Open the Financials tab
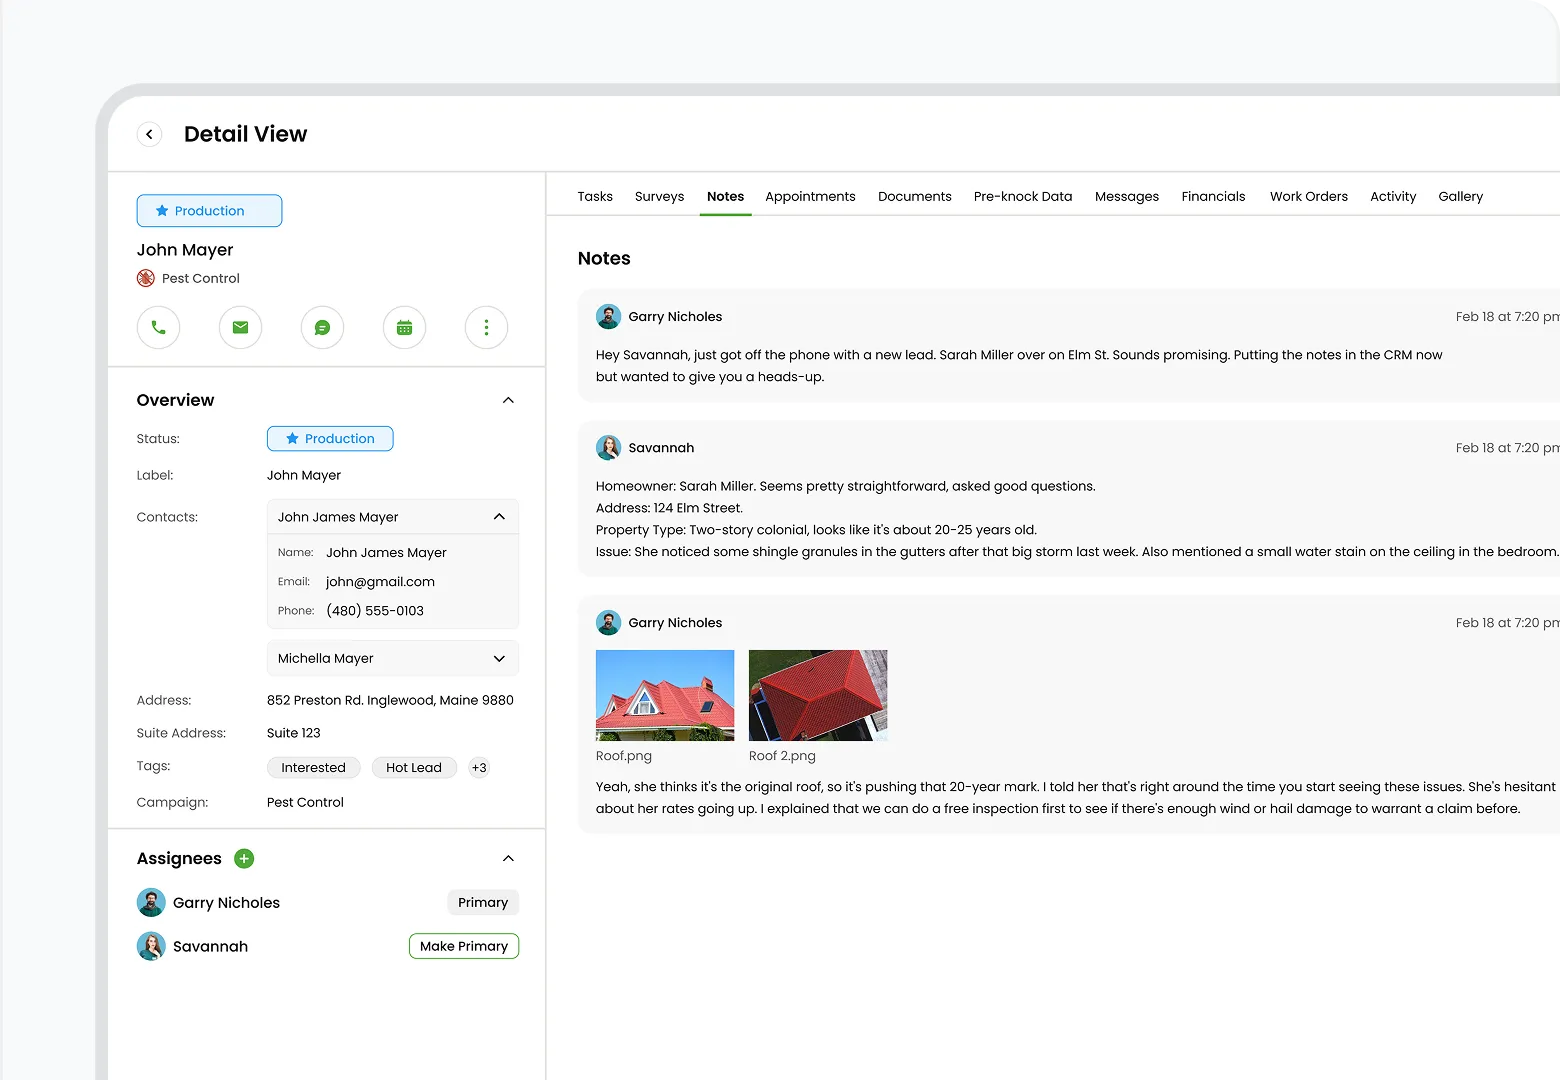The height and width of the screenshot is (1080, 1560). click(x=1213, y=196)
